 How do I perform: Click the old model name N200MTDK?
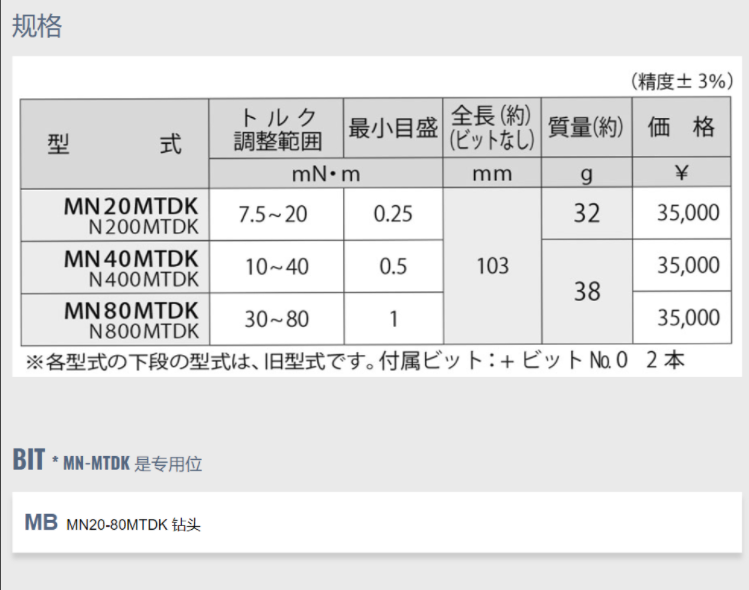click(144, 226)
